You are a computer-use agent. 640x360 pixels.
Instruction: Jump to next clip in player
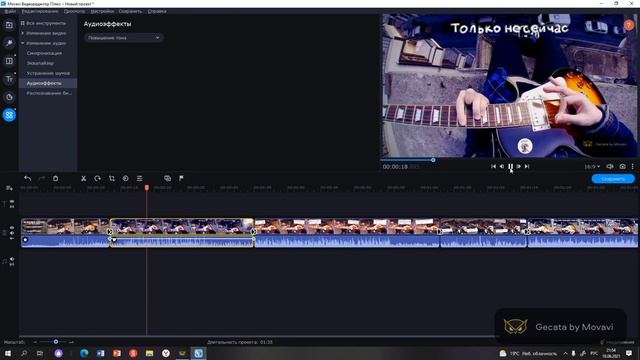[x=527, y=167]
